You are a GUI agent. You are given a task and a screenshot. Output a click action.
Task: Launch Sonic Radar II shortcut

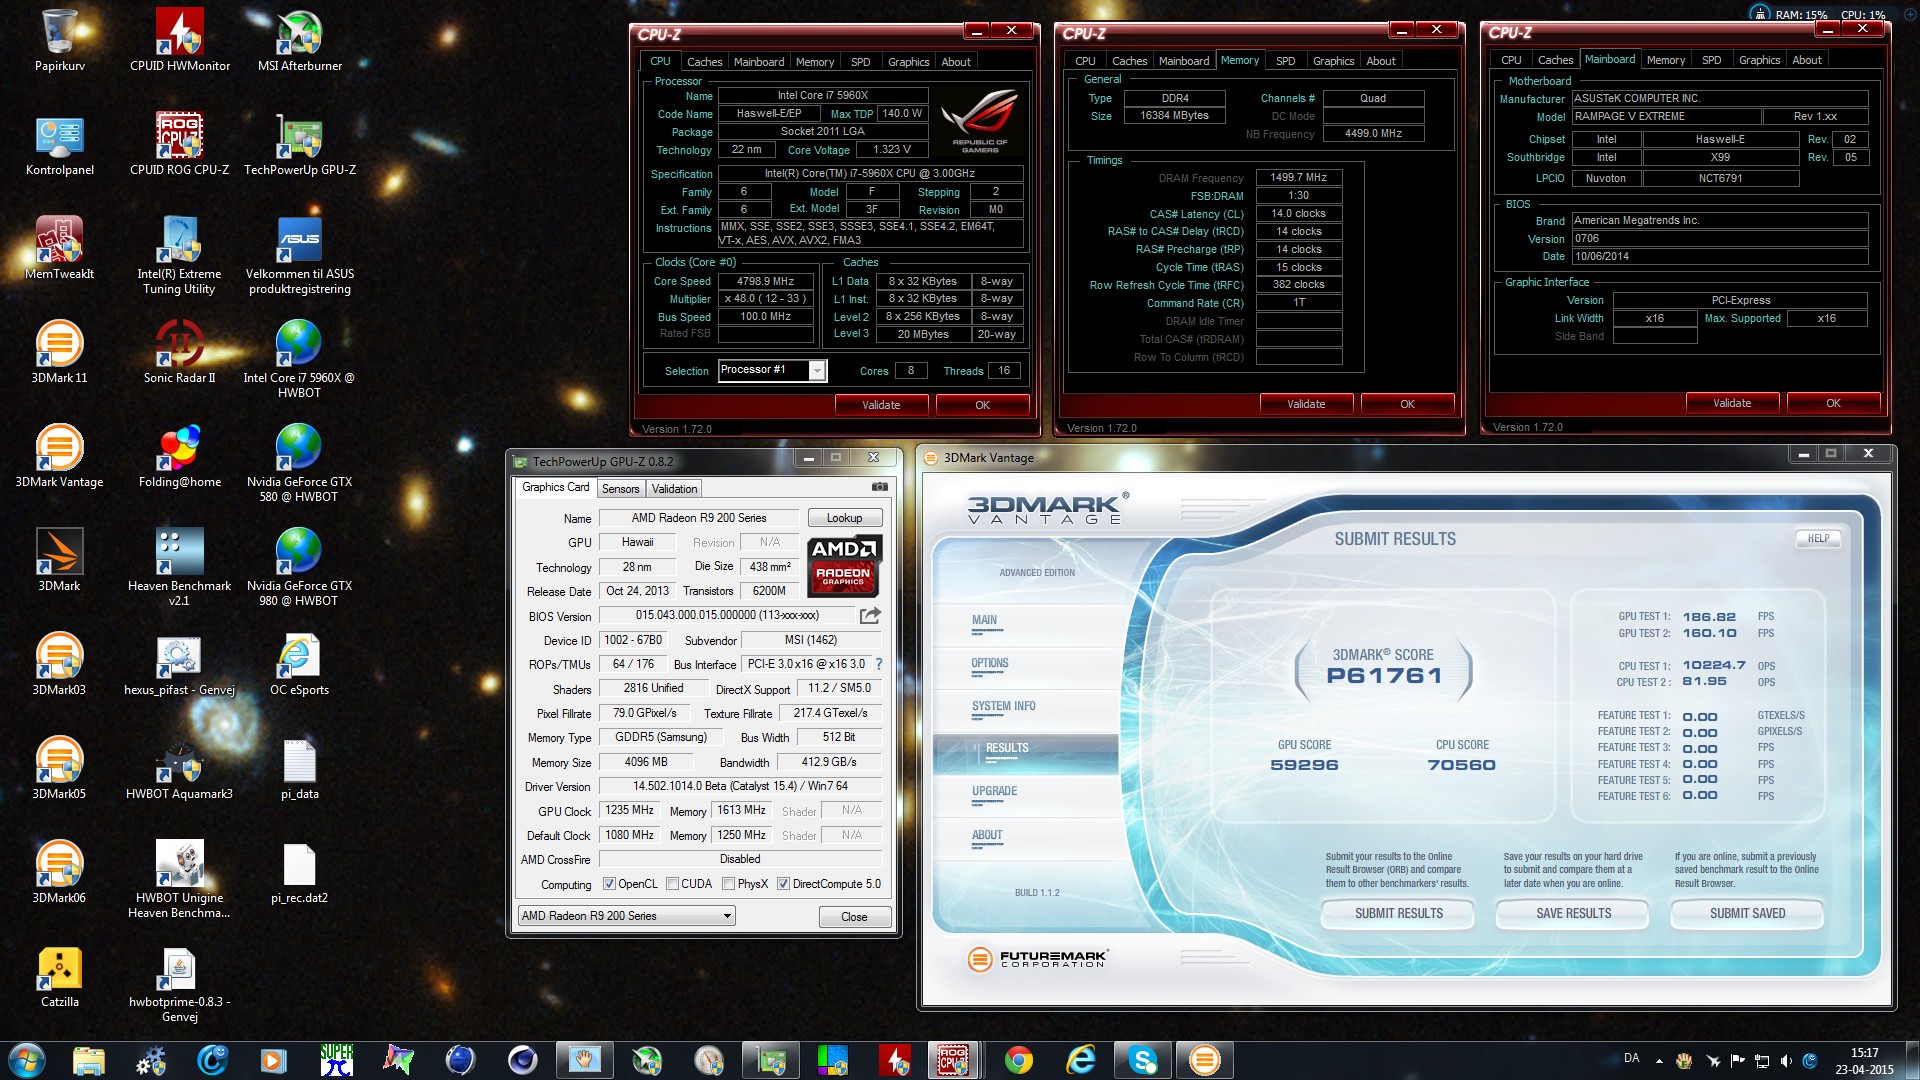(x=180, y=352)
